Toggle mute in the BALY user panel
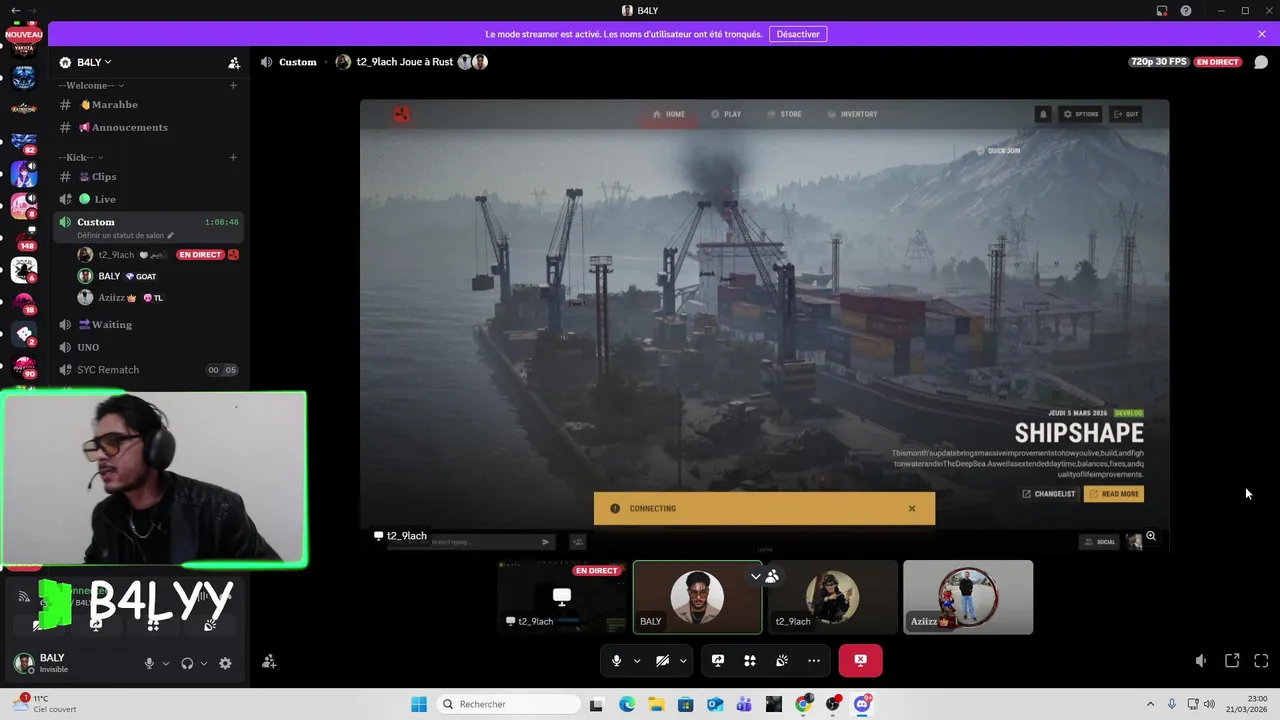The height and width of the screenshot is (720, 1280). [x=149, y=663]
